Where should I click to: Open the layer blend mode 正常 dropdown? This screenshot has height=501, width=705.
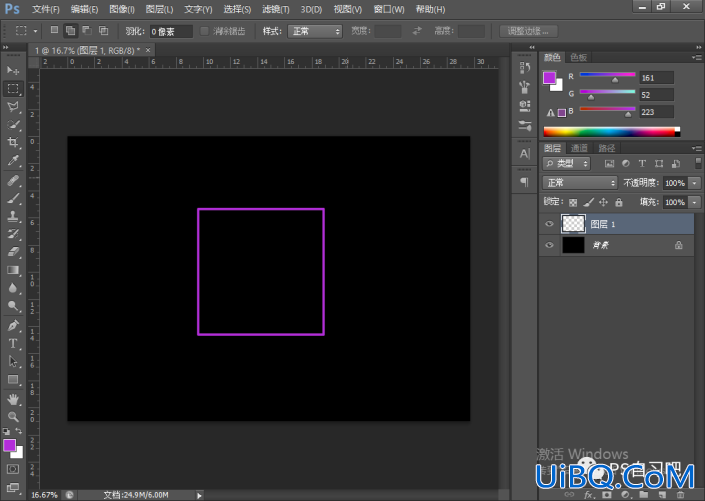pos(580,183)
